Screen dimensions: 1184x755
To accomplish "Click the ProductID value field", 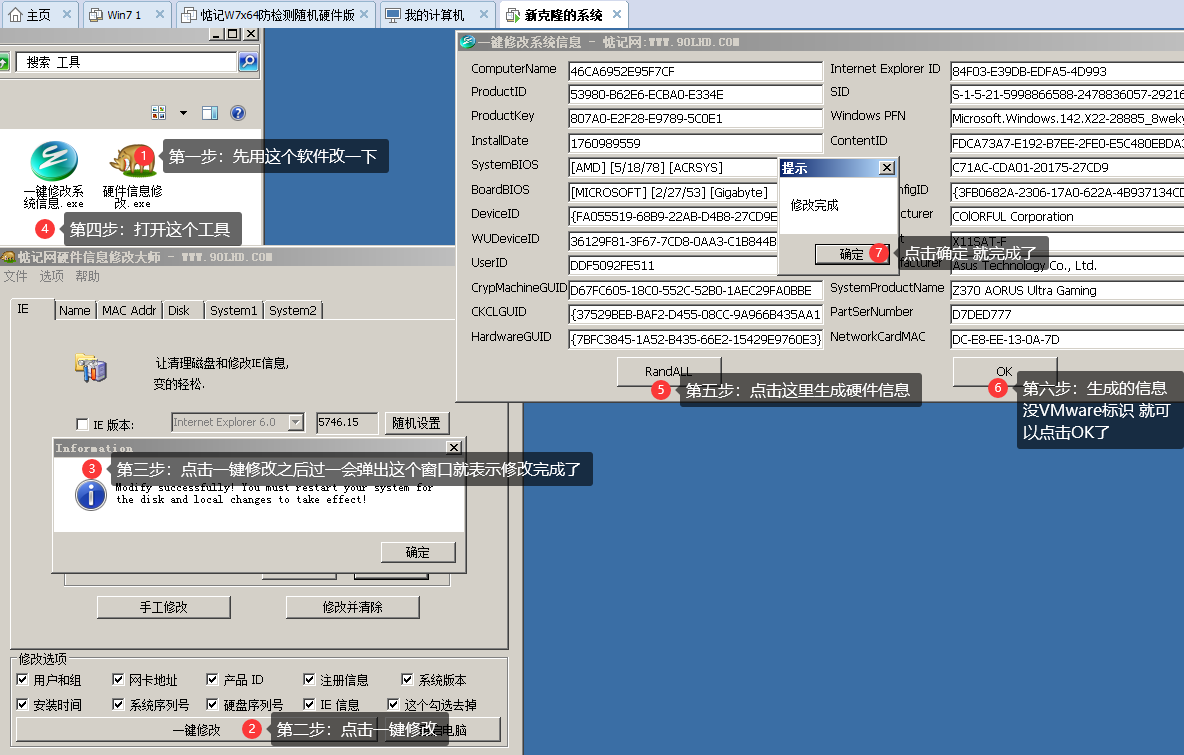I will tap(695, 94).
